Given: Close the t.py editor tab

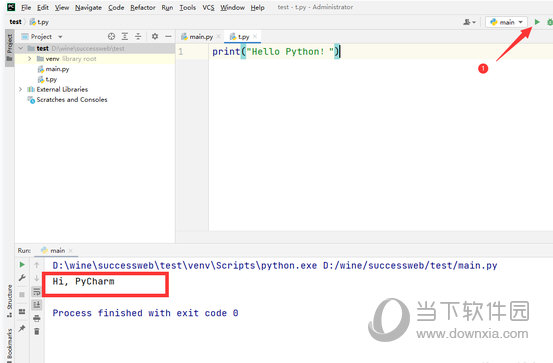Looking at the screenshot, I should [255, 36].
